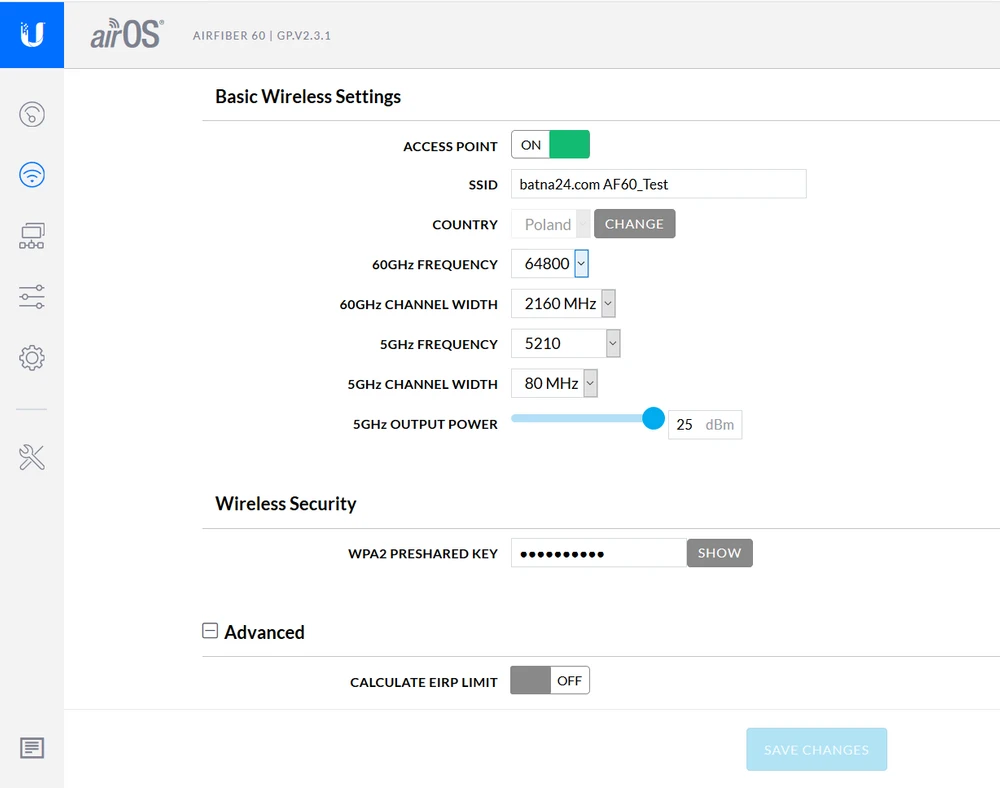This screenshot has height=788, width=1000.
Task: Open the system gear sidebar icon
Action: pyautogui.click(x=32, y=357)
